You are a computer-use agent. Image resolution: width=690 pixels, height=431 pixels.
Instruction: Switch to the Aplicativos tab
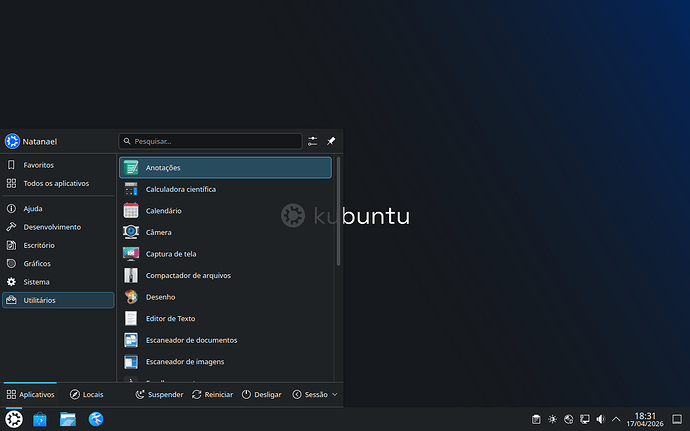click(x=30, y=394)
